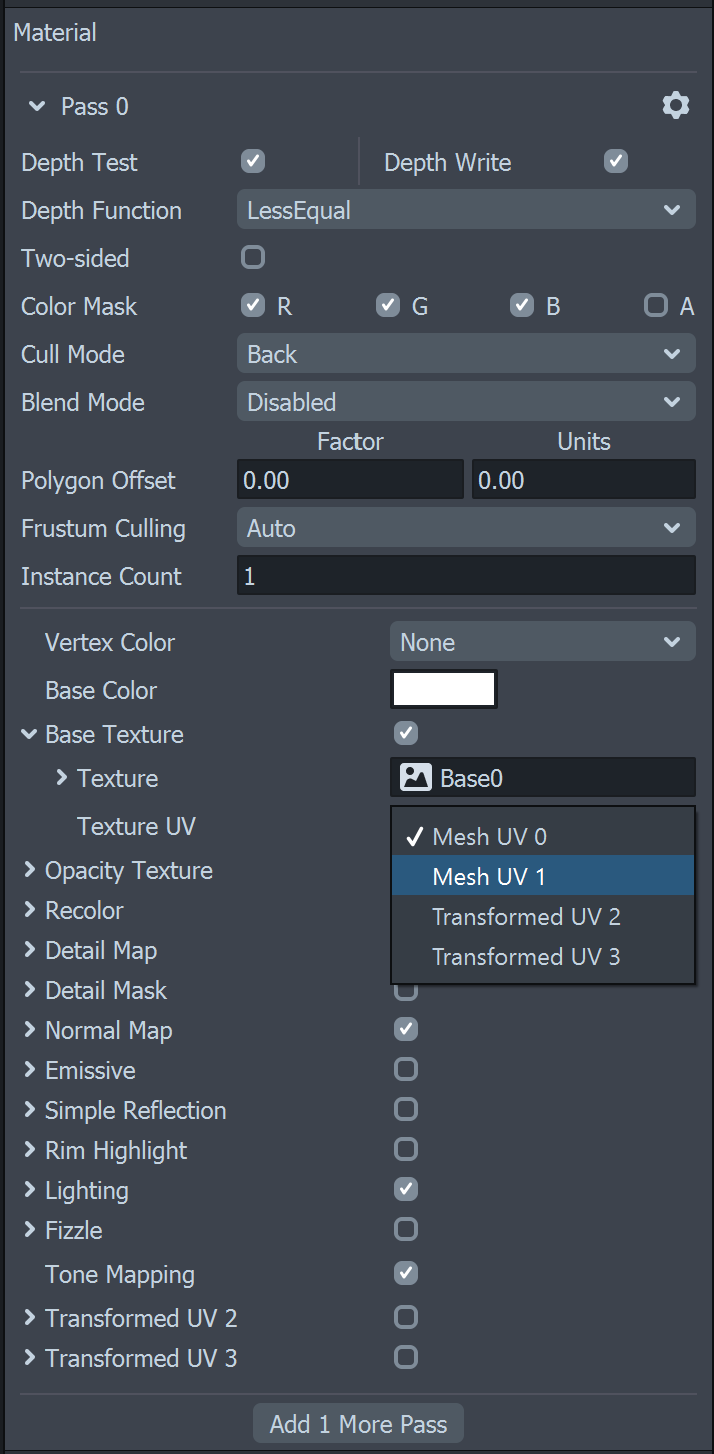Toggle the Depth Write checkbox
Viewport: 714px width, 1454px height.
tap(616, 162)
